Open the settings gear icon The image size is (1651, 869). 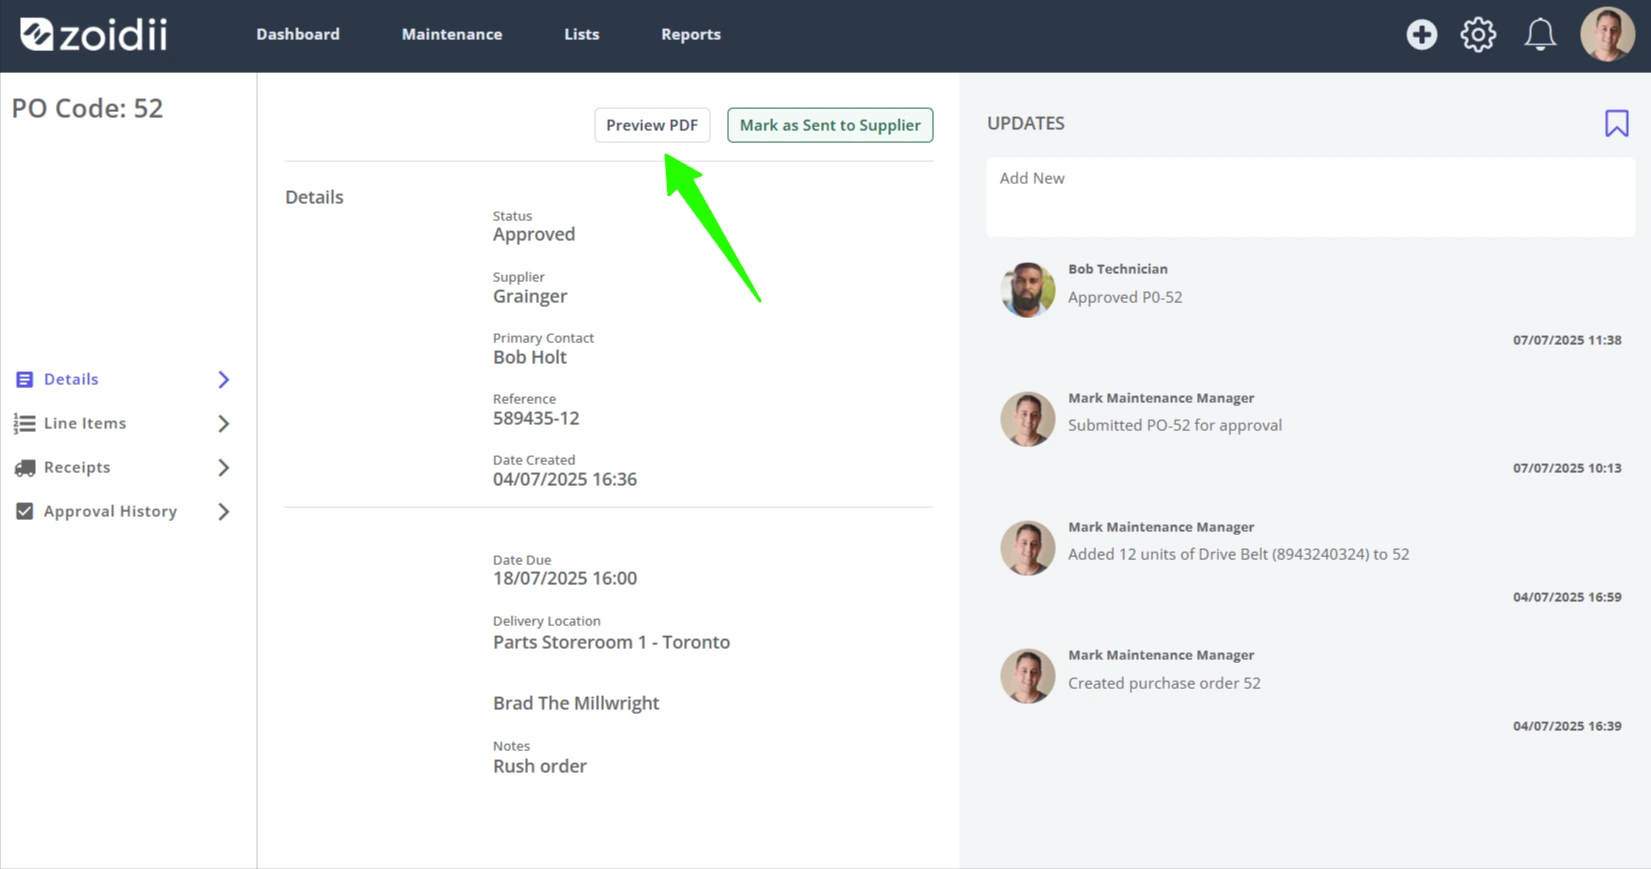coord(1478,35)
